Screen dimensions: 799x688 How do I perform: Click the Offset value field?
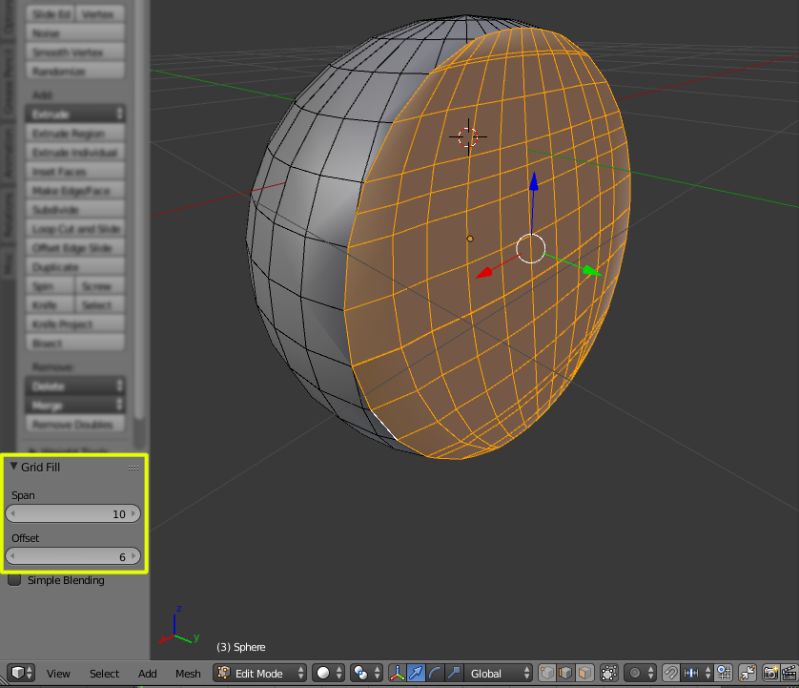[x=73, y=557]
